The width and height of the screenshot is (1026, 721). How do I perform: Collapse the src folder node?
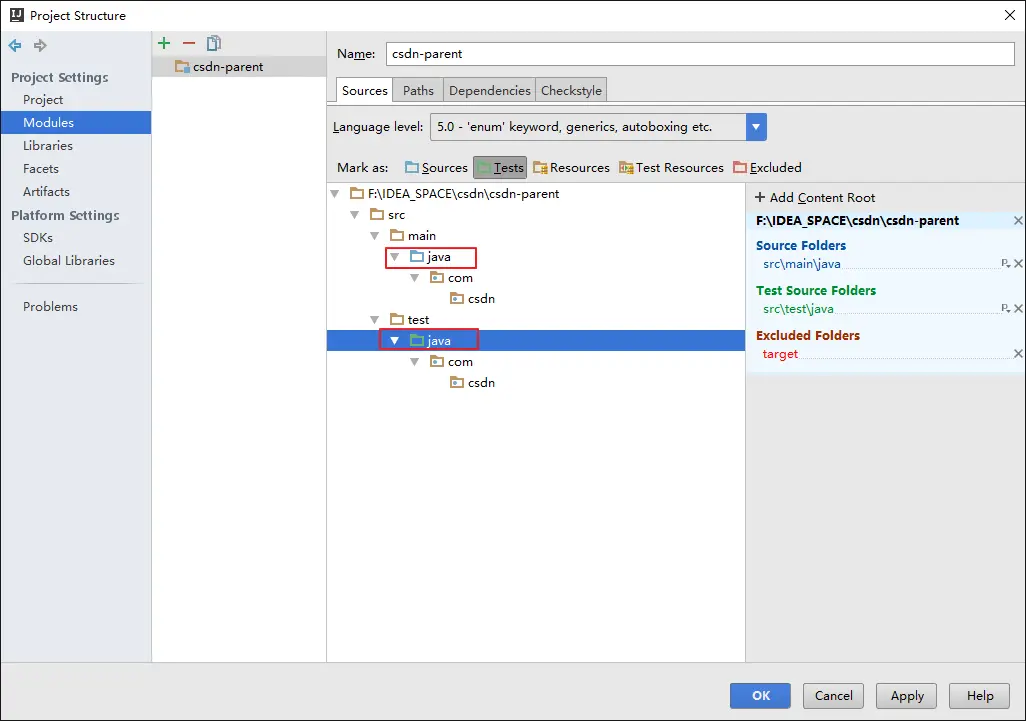(x=355, y=215)
